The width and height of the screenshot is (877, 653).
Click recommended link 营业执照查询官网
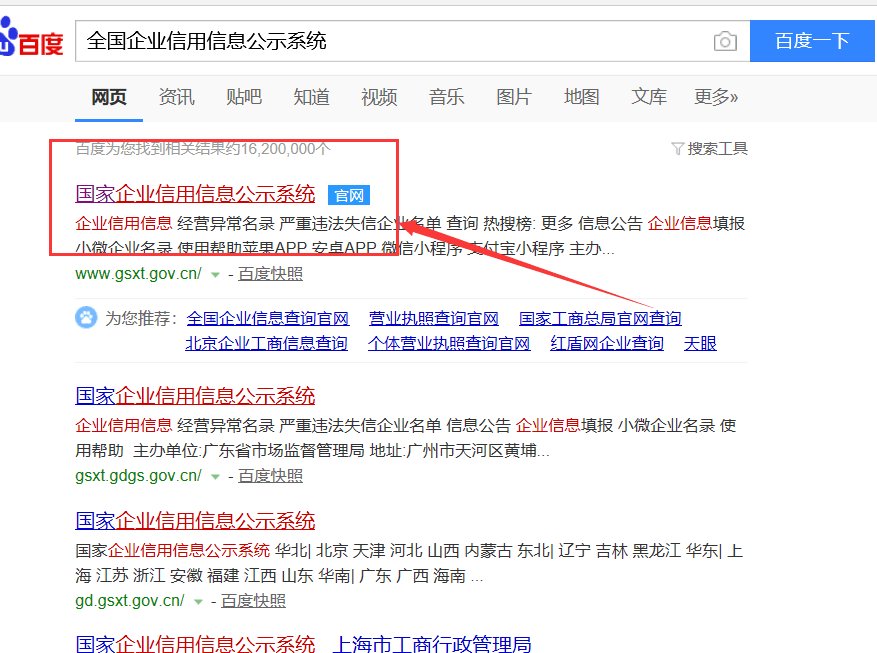tap(433, 319)
